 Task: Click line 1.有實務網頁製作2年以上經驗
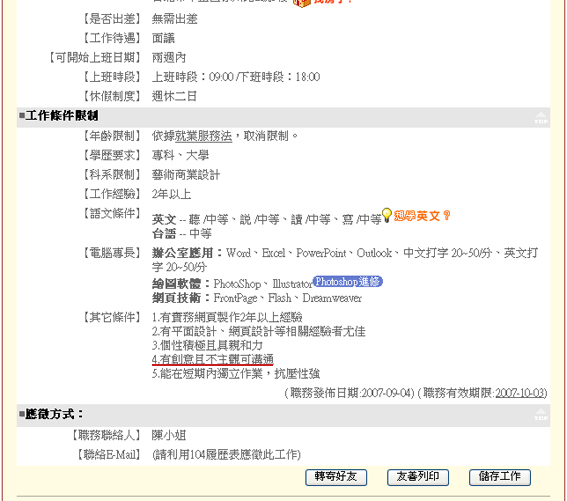227,317
